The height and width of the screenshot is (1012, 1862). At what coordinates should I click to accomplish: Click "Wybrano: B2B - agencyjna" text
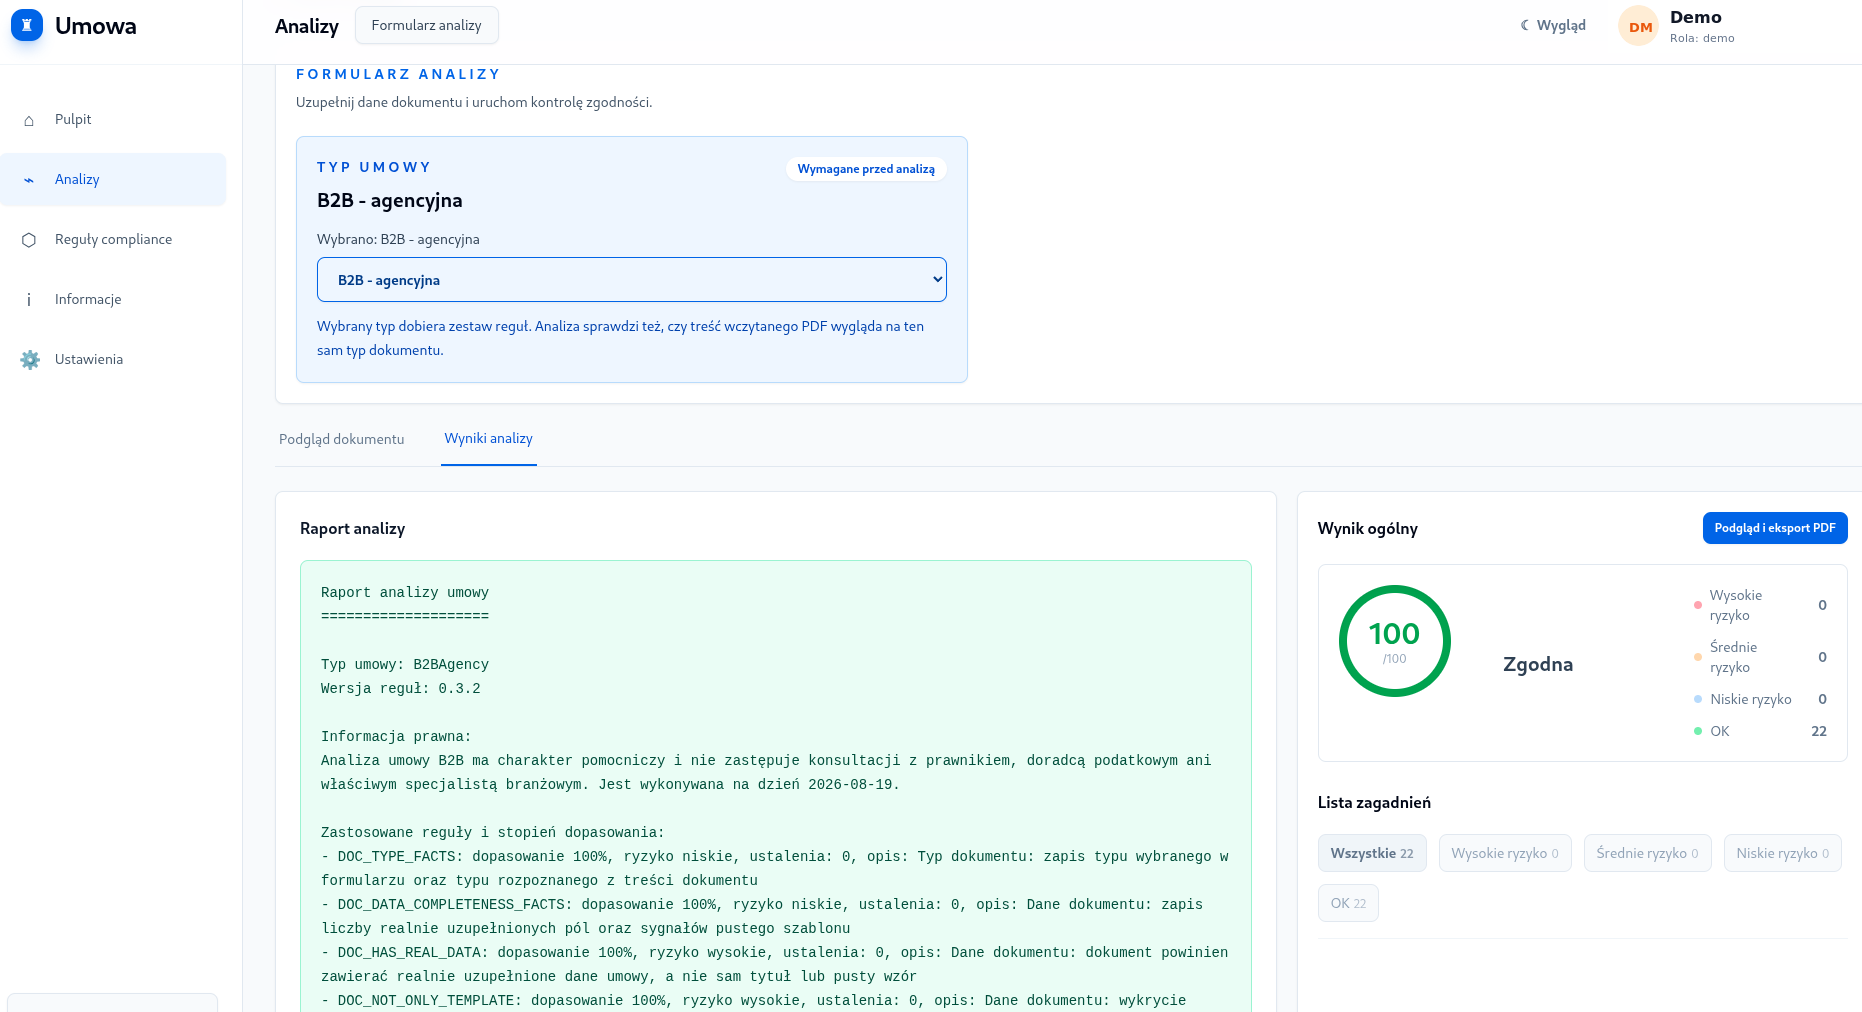[398, 239]
